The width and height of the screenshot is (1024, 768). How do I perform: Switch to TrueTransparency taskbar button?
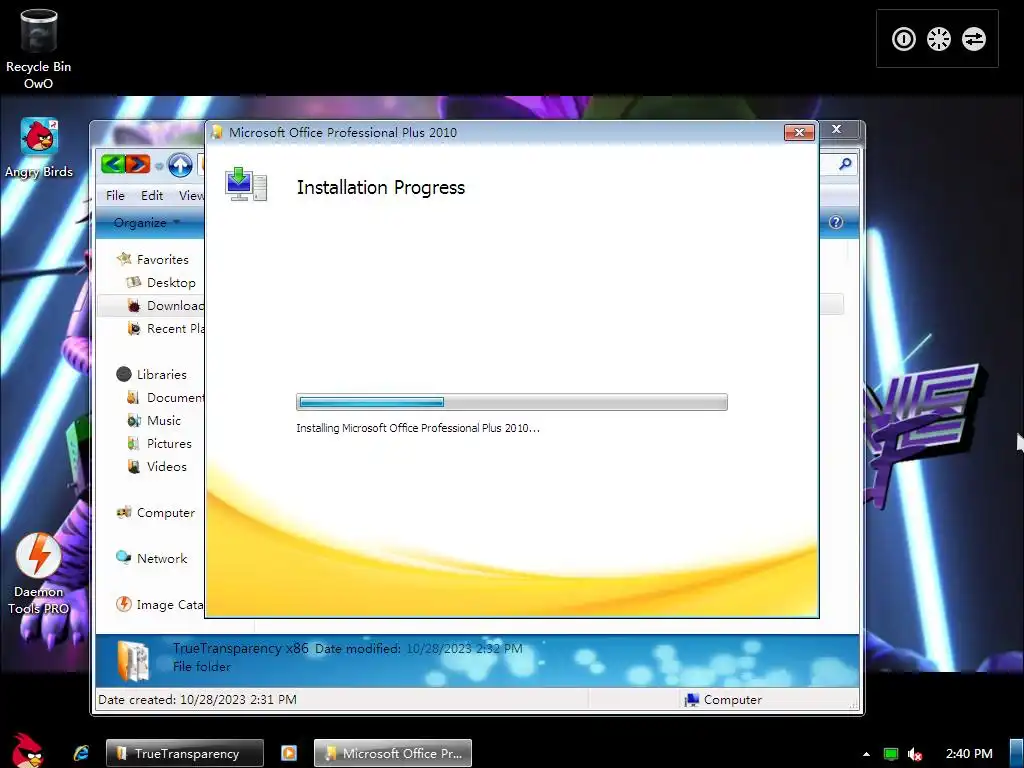(x=185, y=753)
